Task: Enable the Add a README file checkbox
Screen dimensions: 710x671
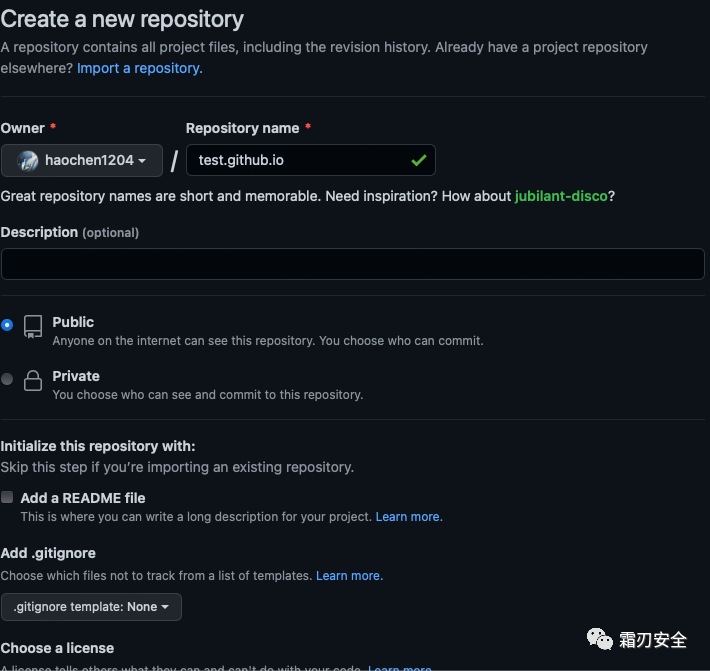Action: (8, 497)
